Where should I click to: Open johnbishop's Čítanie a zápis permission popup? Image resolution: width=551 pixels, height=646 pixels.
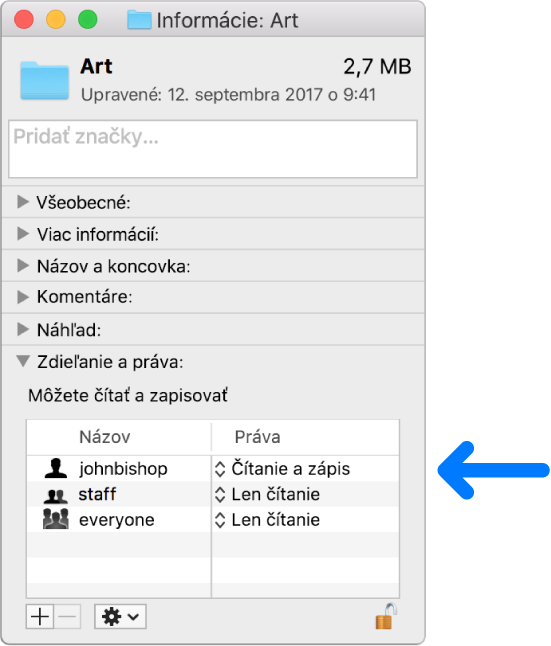pyautogui.click(x=283, y=469)
